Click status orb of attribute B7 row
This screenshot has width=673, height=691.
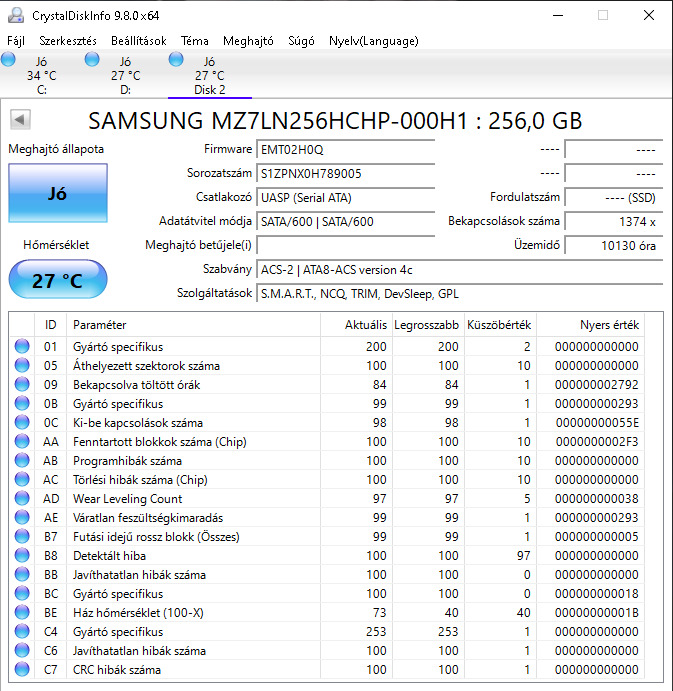coord(22,536)
